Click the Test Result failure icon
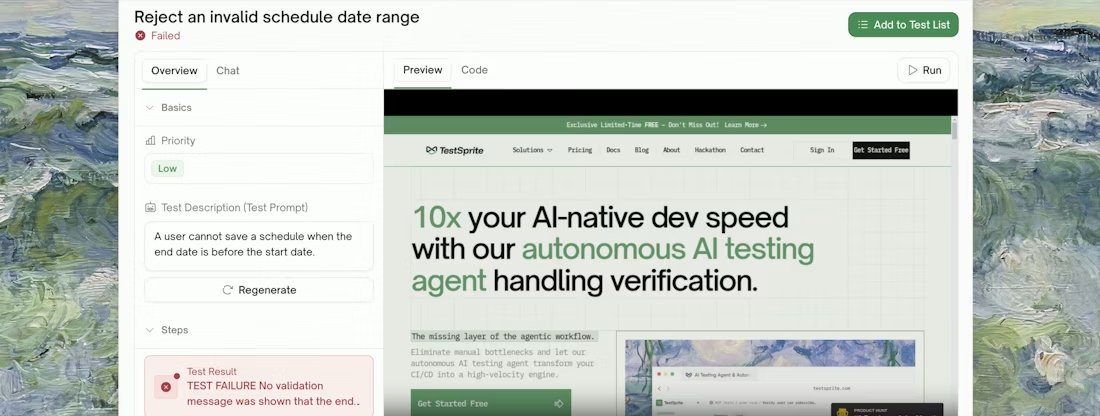The image size is (1100, 416). coord(166,387)
